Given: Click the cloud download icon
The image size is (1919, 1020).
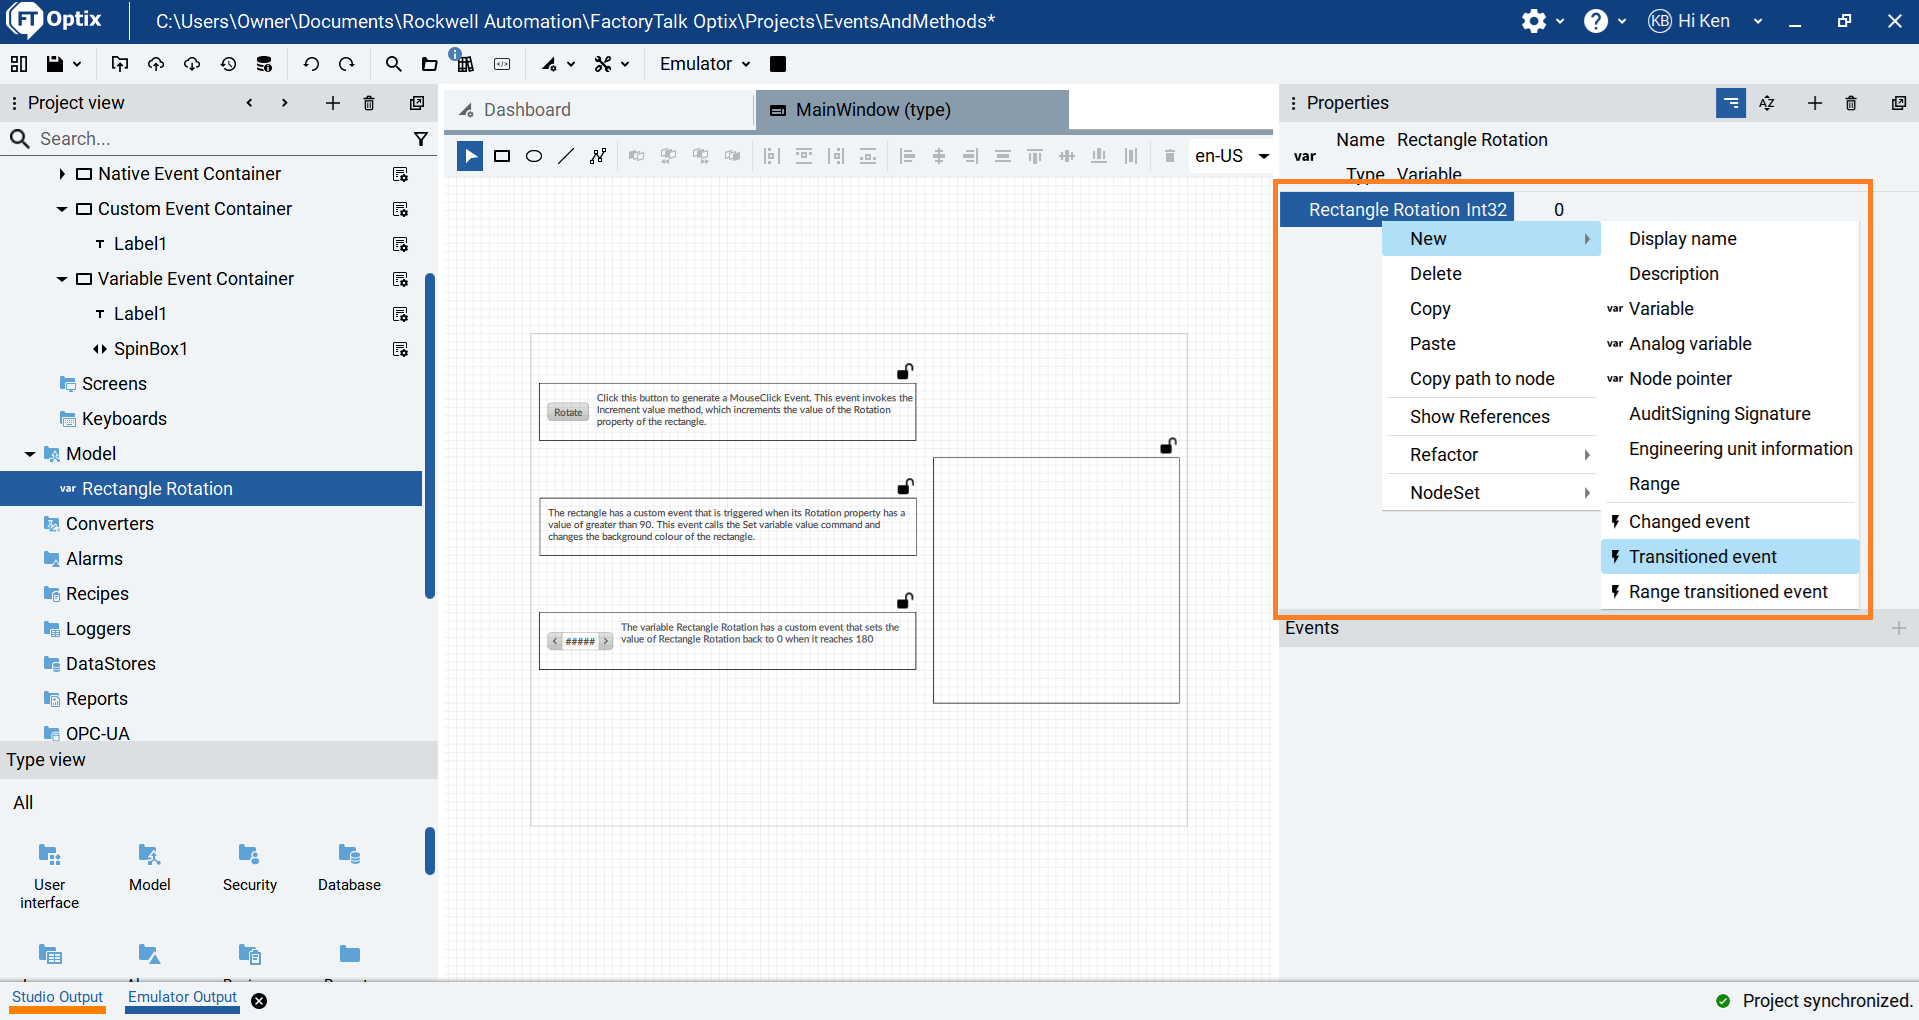Looking at the screenshot, I should point(192,64).
